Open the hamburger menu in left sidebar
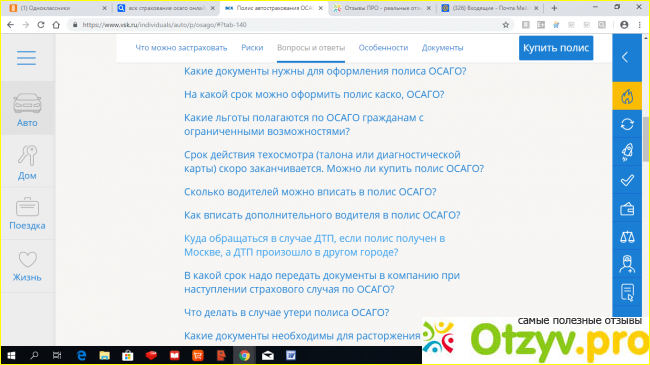The height and width of the screenshot is (365, 650). (x=26, y=58)
